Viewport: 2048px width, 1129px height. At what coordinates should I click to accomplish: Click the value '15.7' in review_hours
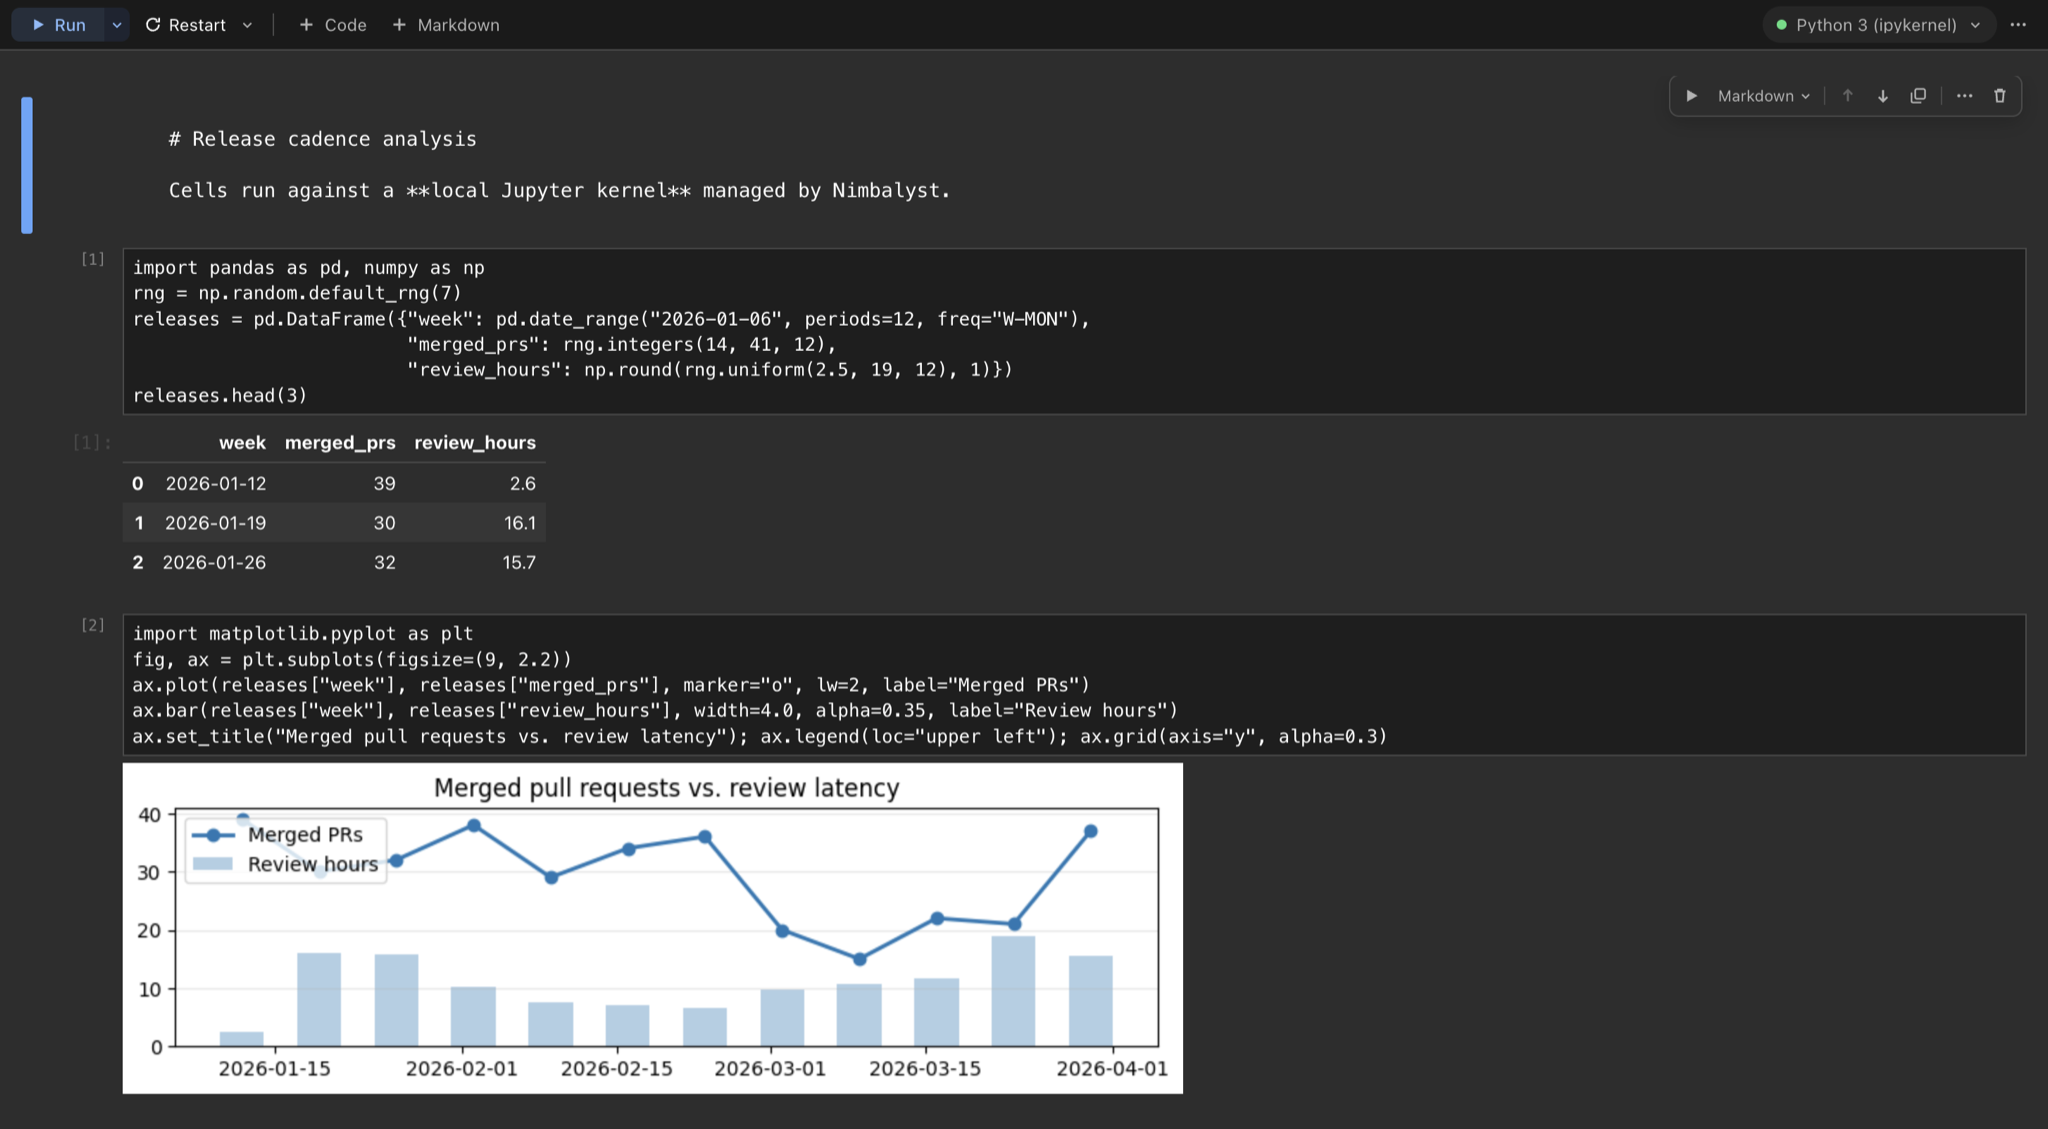tap(519, 563)
